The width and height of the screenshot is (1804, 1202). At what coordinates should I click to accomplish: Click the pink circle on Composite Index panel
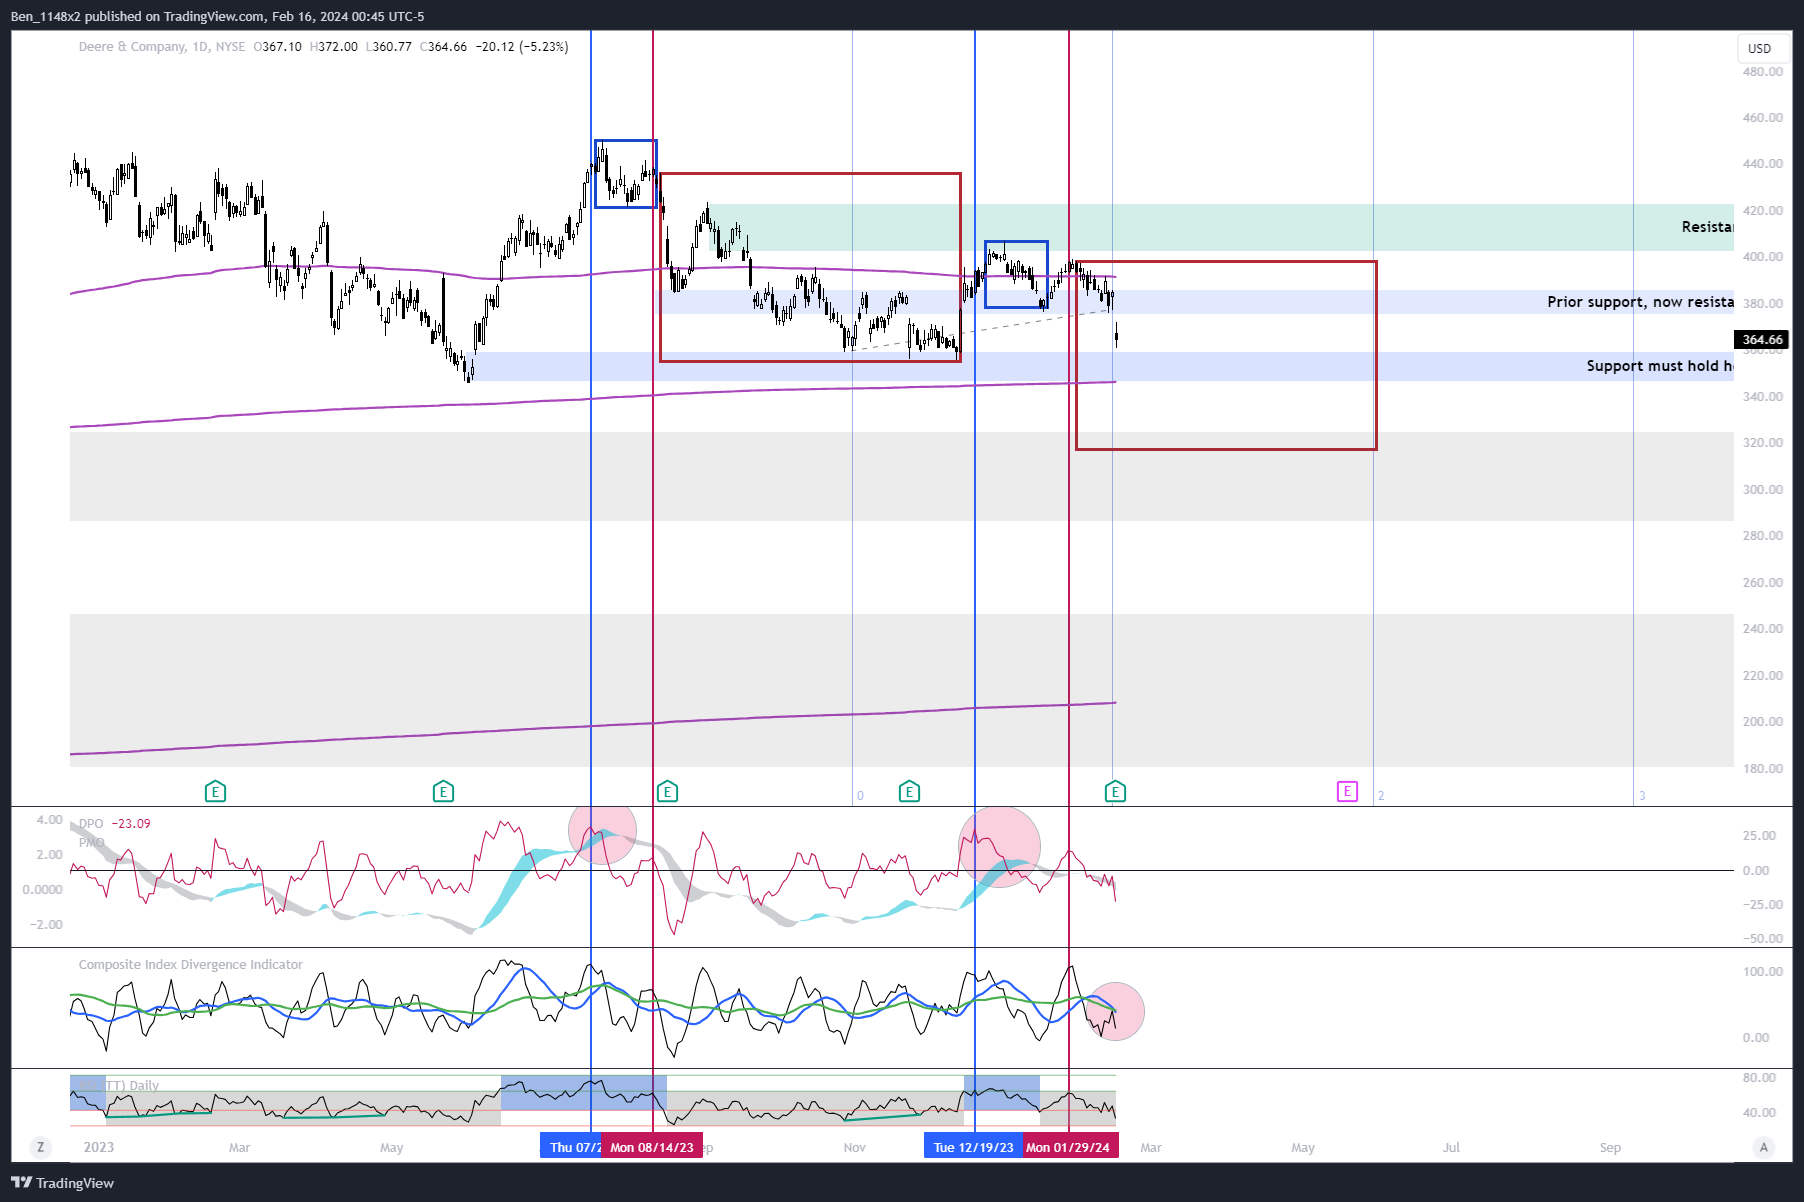pyautogui.click(x=1115, y=1012)
